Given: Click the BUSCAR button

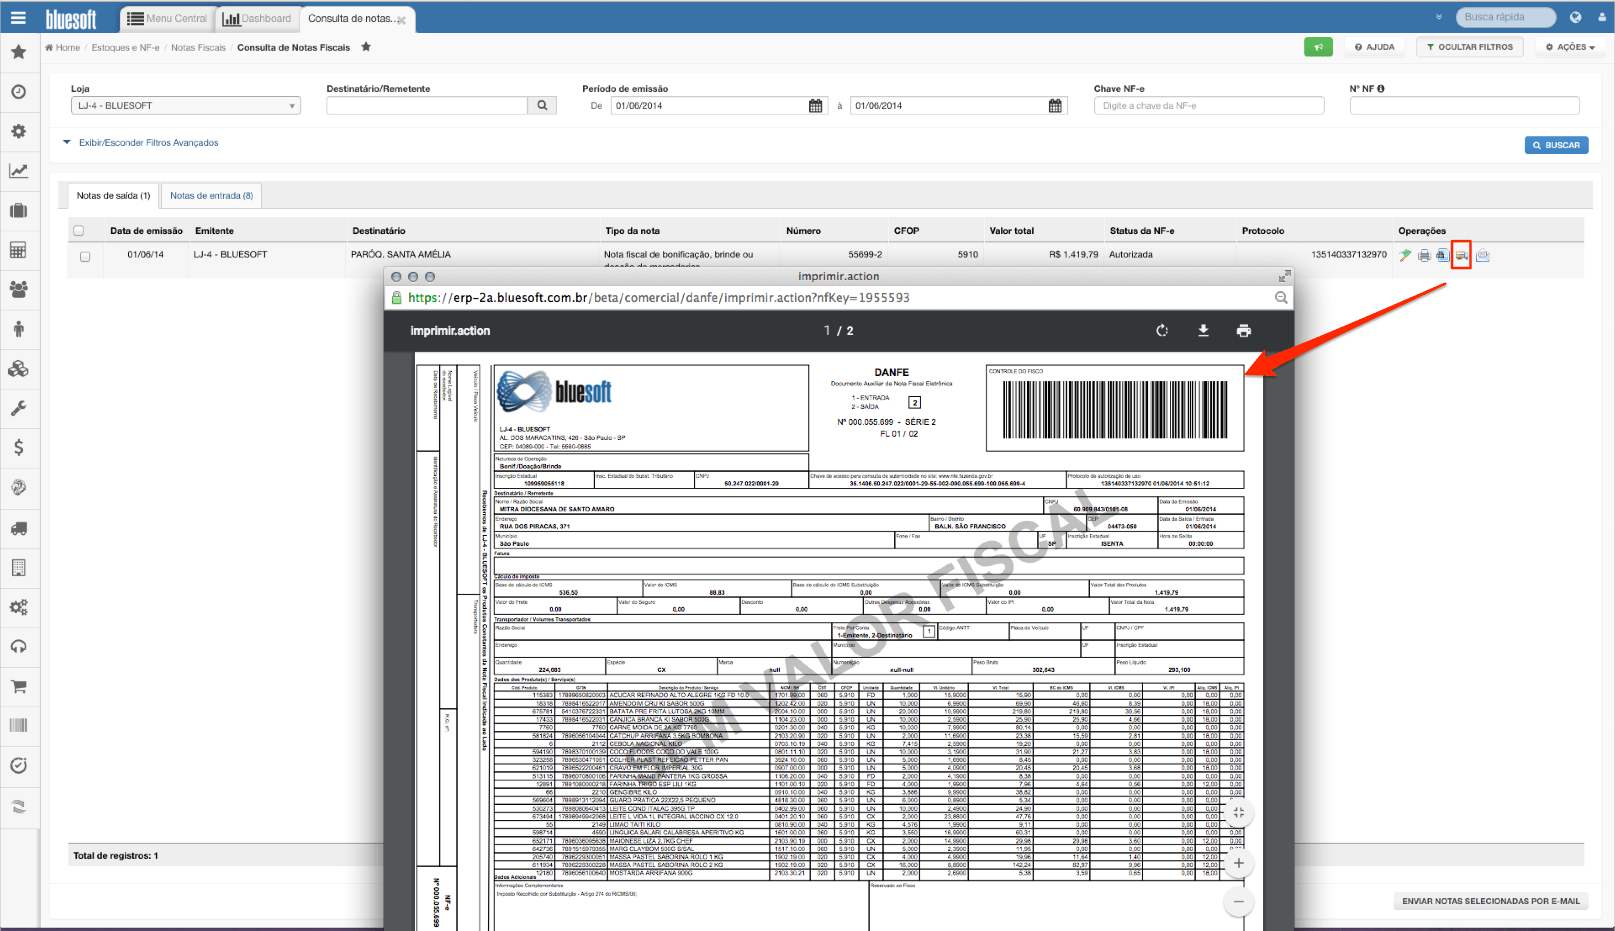Looking at the screenshot, I should click(1556, 144).
